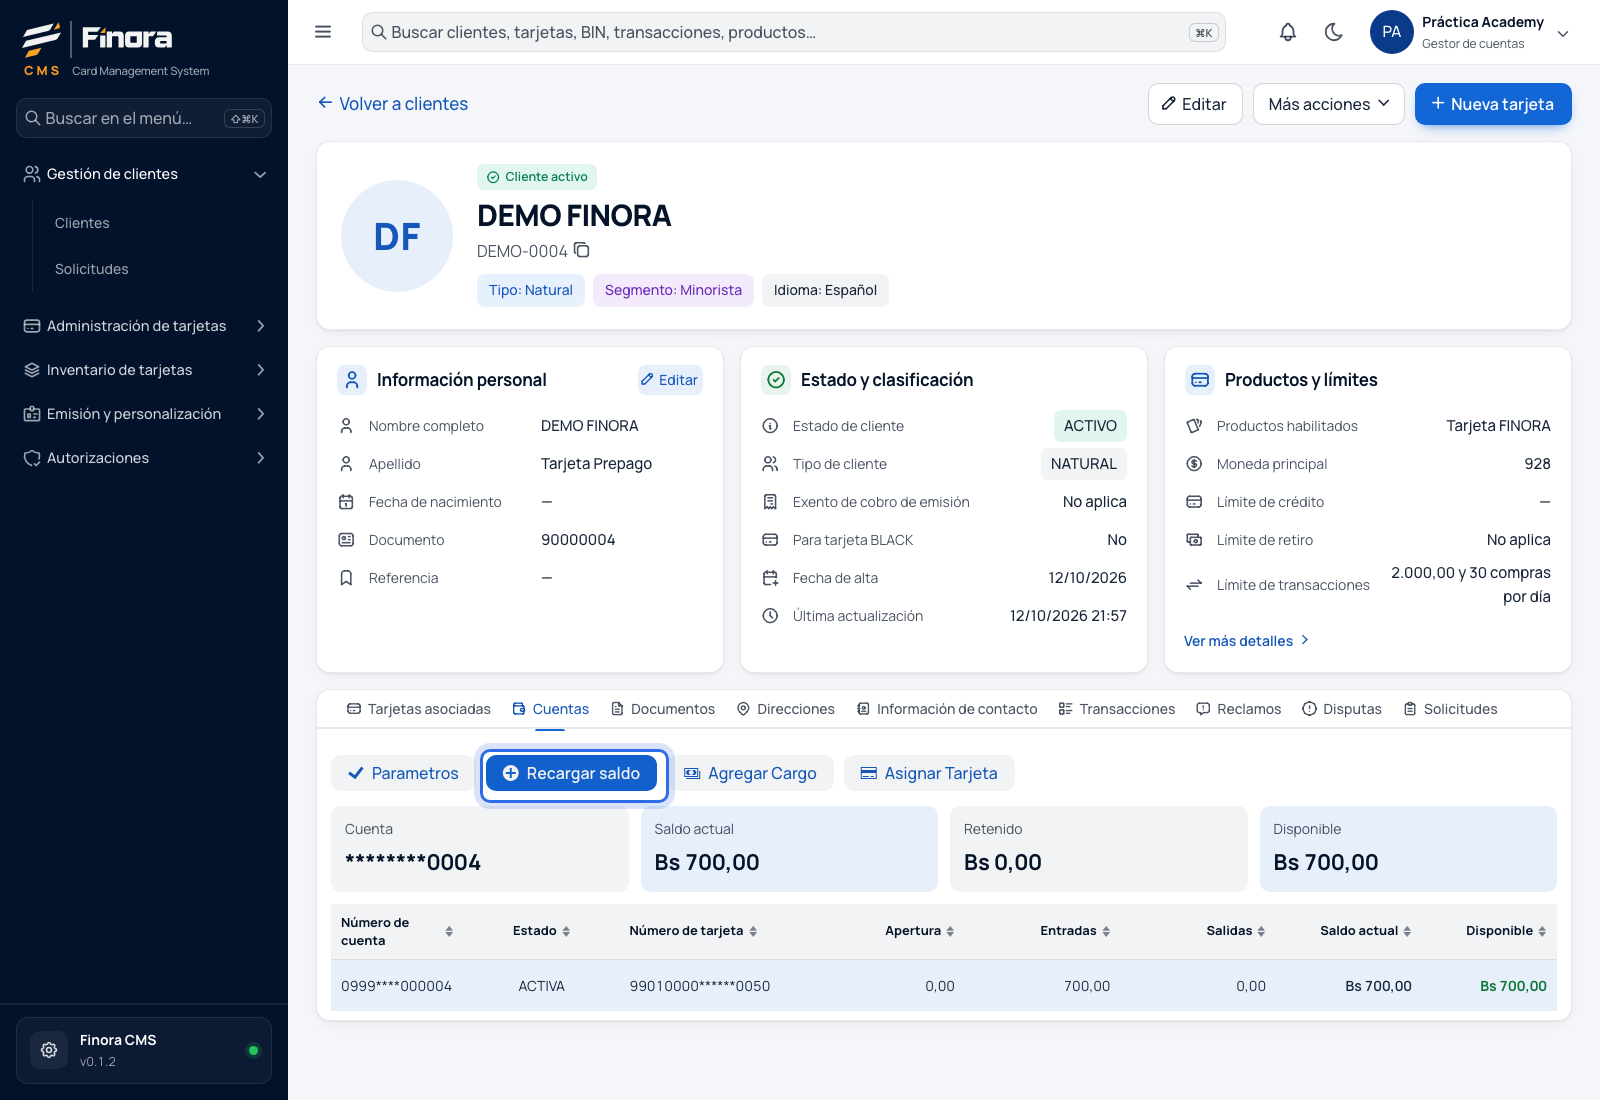The width and height of the screenshot is (1600, 1100).
Task: Click Asignar Tarjeta button
Action: 929,773
